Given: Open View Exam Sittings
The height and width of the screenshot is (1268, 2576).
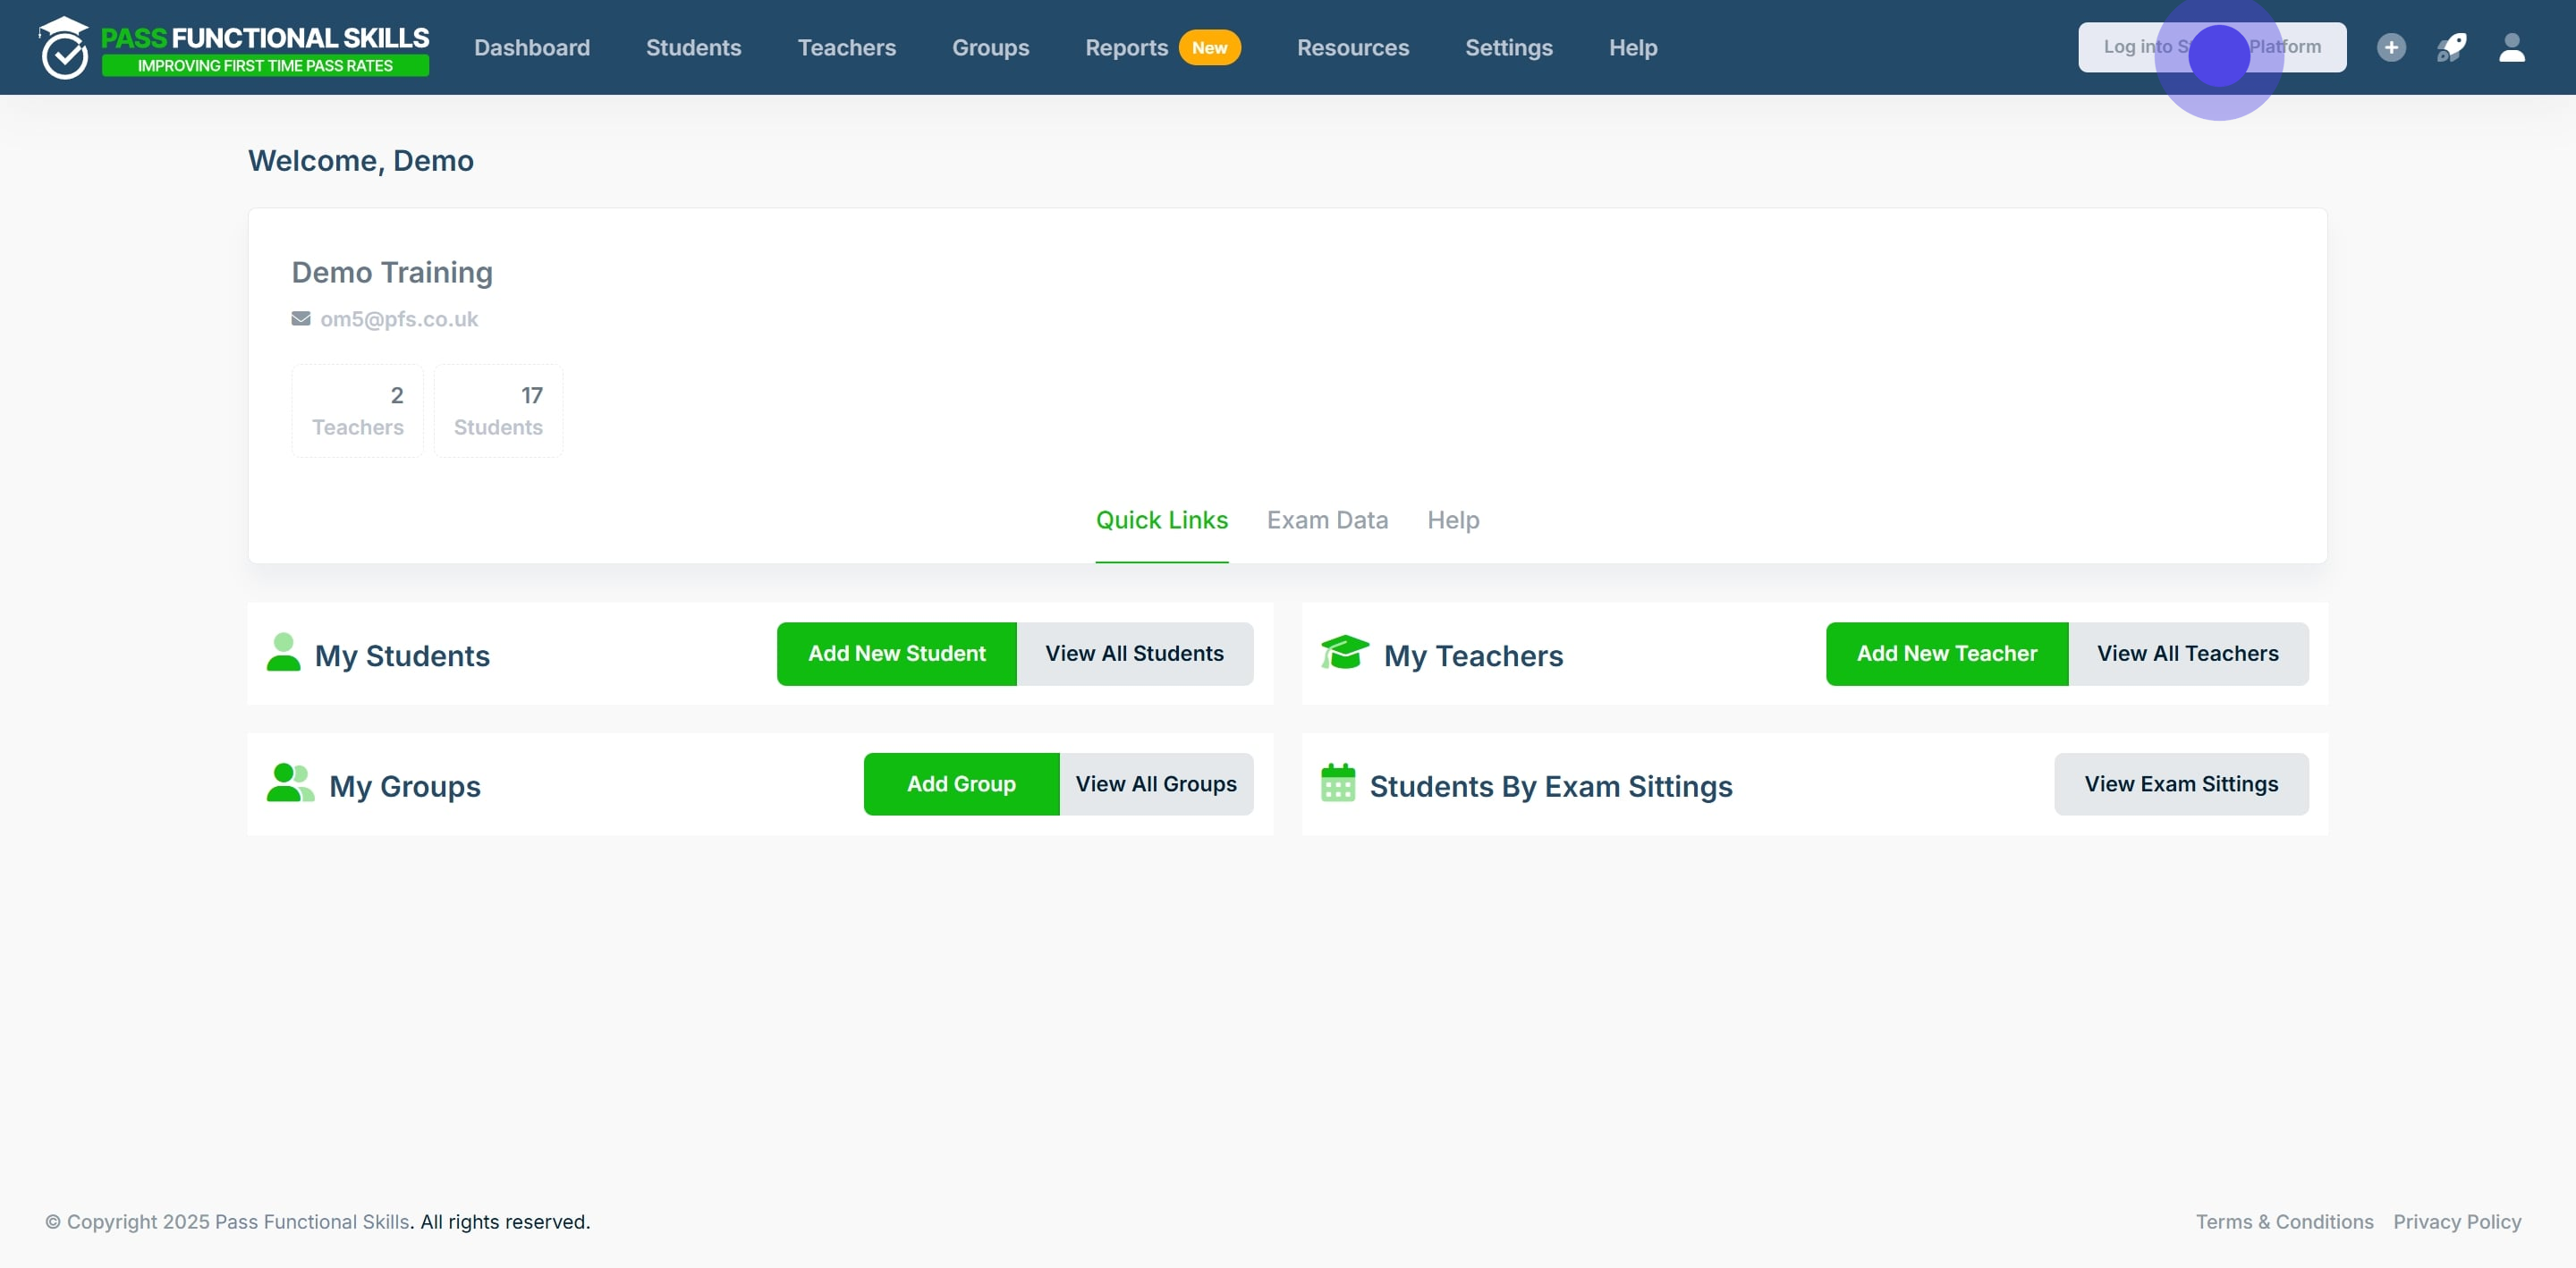Looking at the screenshot, I should [x=2181, y=785].
